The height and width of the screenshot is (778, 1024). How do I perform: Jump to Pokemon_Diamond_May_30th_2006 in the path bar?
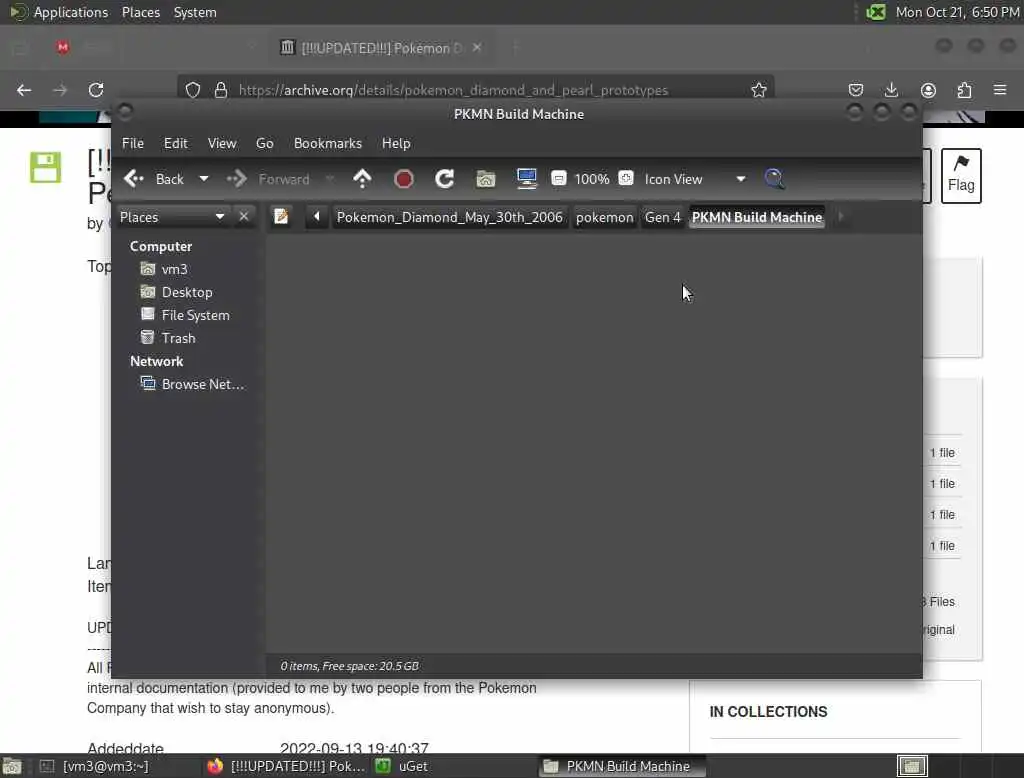coord(449,217)
